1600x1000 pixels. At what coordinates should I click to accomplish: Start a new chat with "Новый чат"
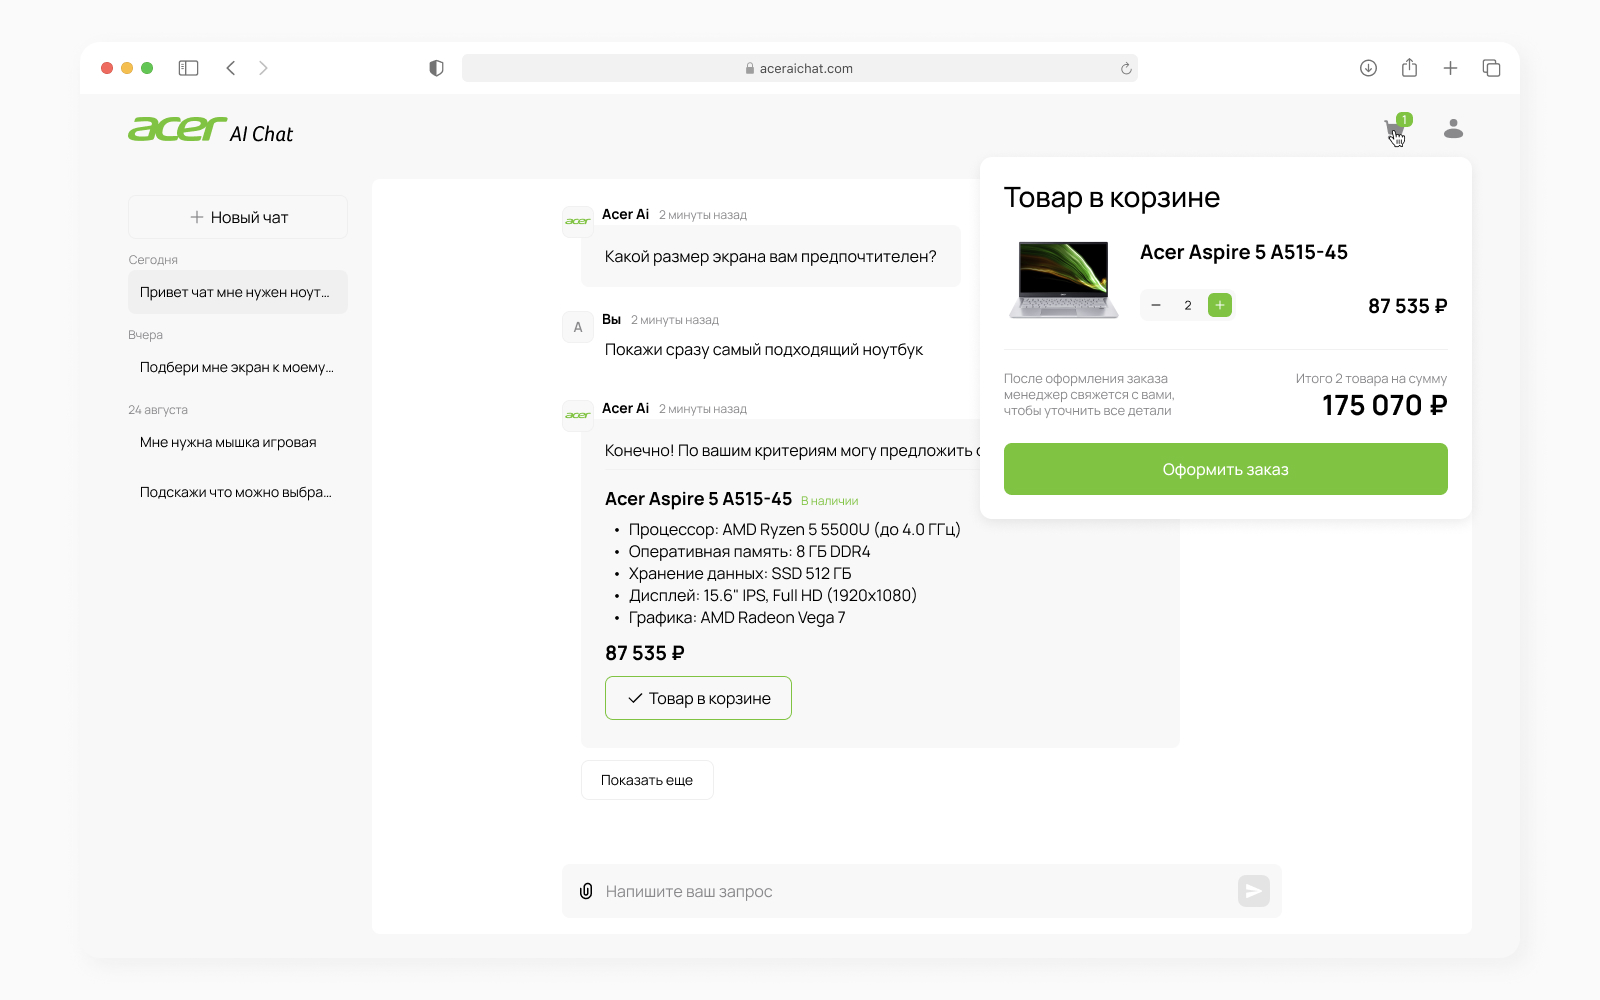[x=238, y=217]
